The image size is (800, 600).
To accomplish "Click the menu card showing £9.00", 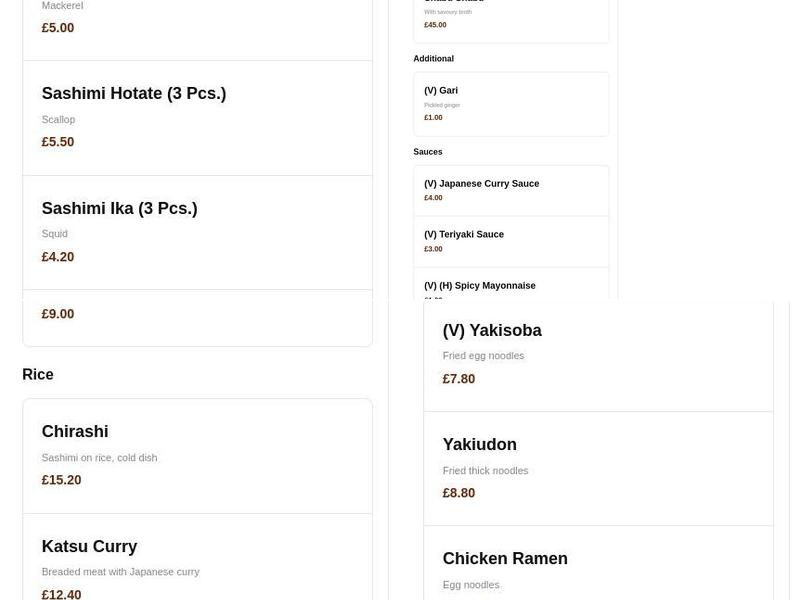I will (197, 317).
